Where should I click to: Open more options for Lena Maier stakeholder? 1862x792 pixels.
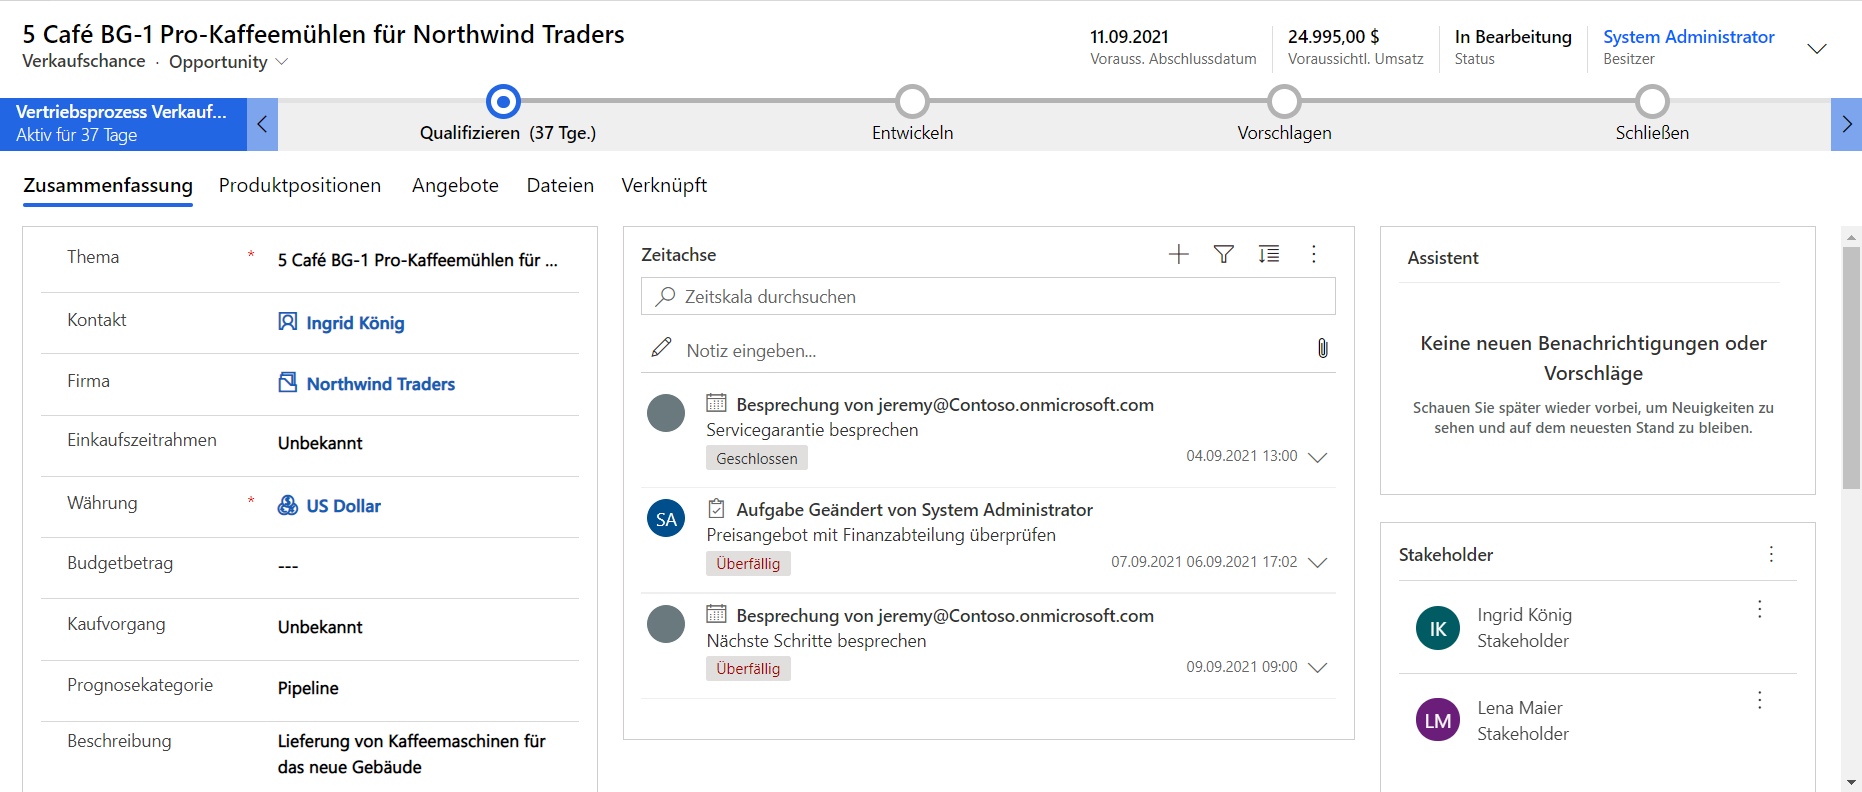1760,701
